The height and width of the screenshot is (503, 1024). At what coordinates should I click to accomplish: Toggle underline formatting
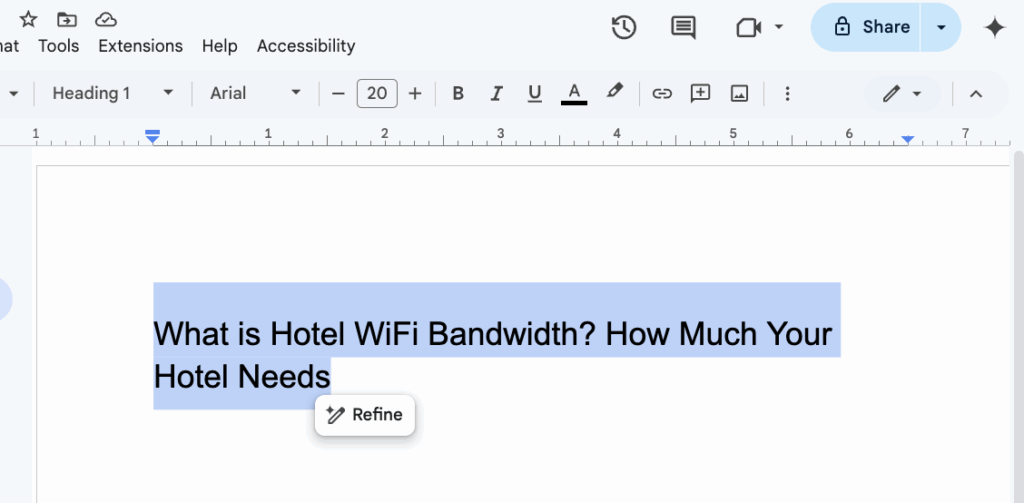534,93
